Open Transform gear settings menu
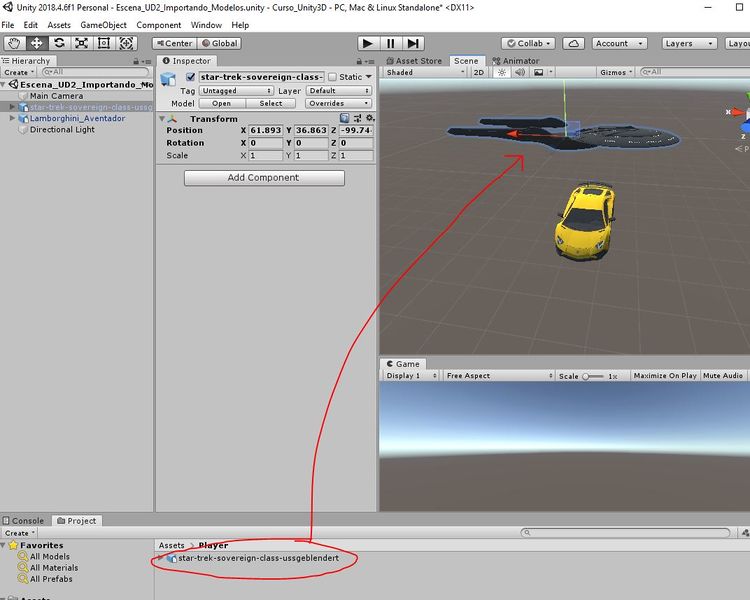750x600 pixels. click(x=370, y=118)
